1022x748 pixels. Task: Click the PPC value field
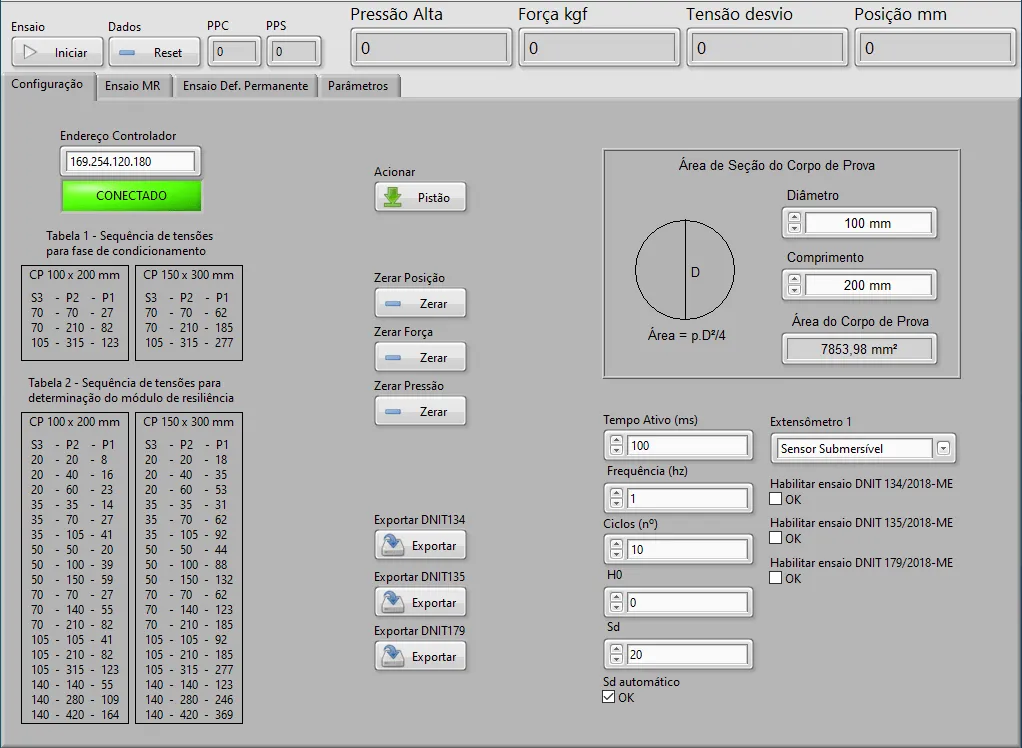tap(235, 51)
